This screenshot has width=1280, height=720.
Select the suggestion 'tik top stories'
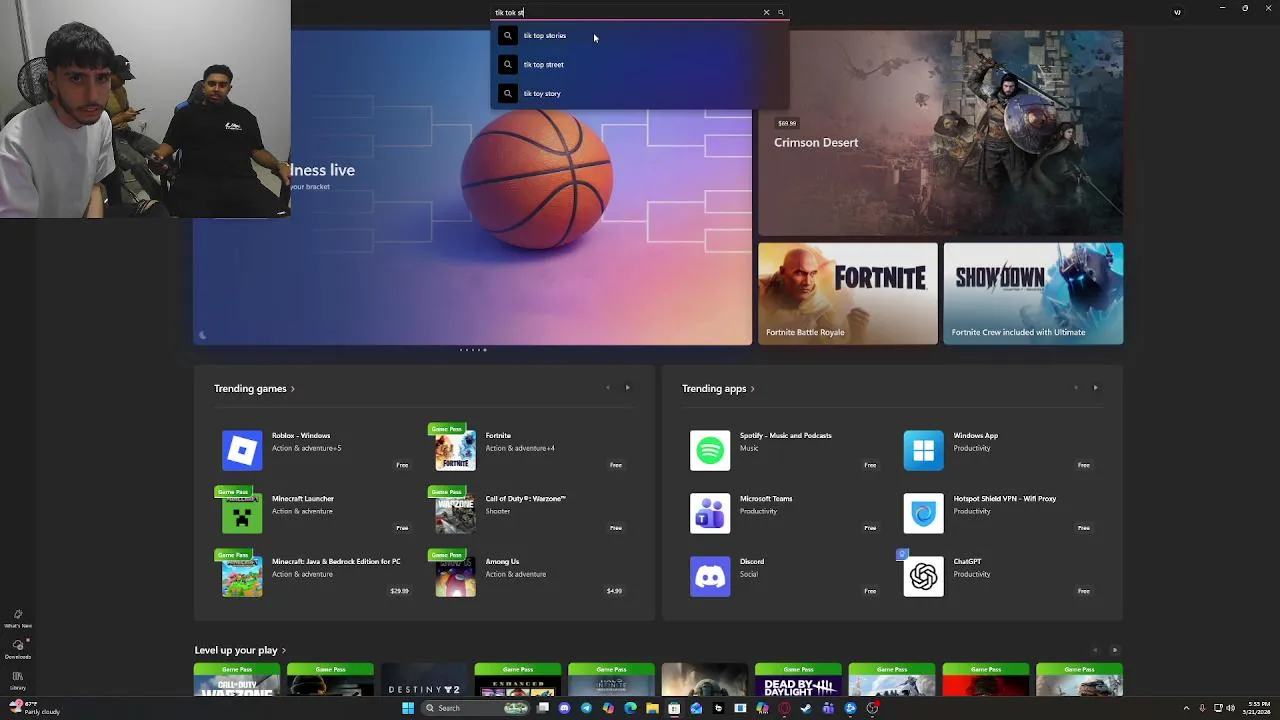point(640,36)
